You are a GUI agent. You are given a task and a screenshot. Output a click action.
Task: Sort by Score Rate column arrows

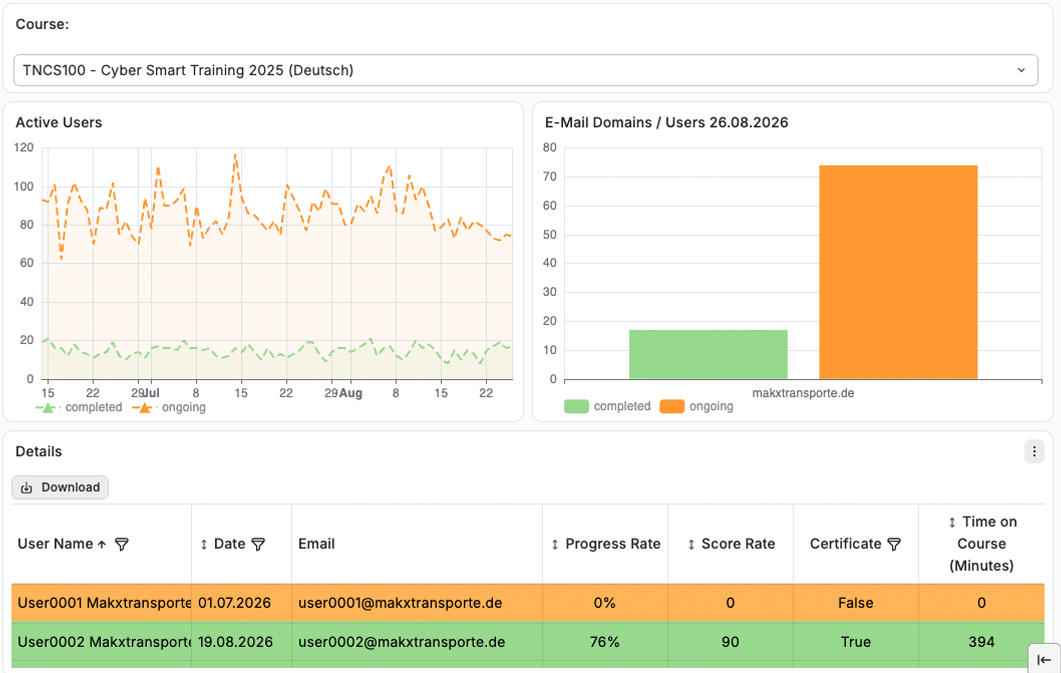click(x=691, y=544)
